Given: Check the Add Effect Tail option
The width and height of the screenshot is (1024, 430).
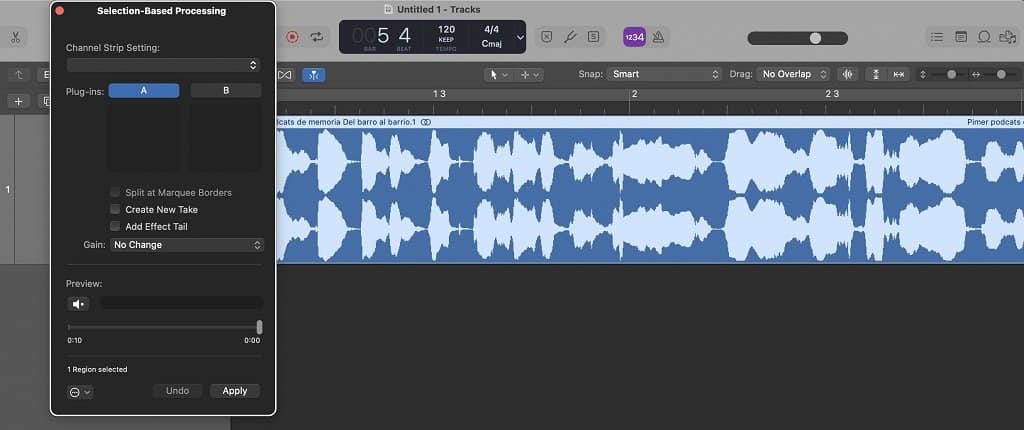Looking at the screenshot, I should [x=116, y=227].
